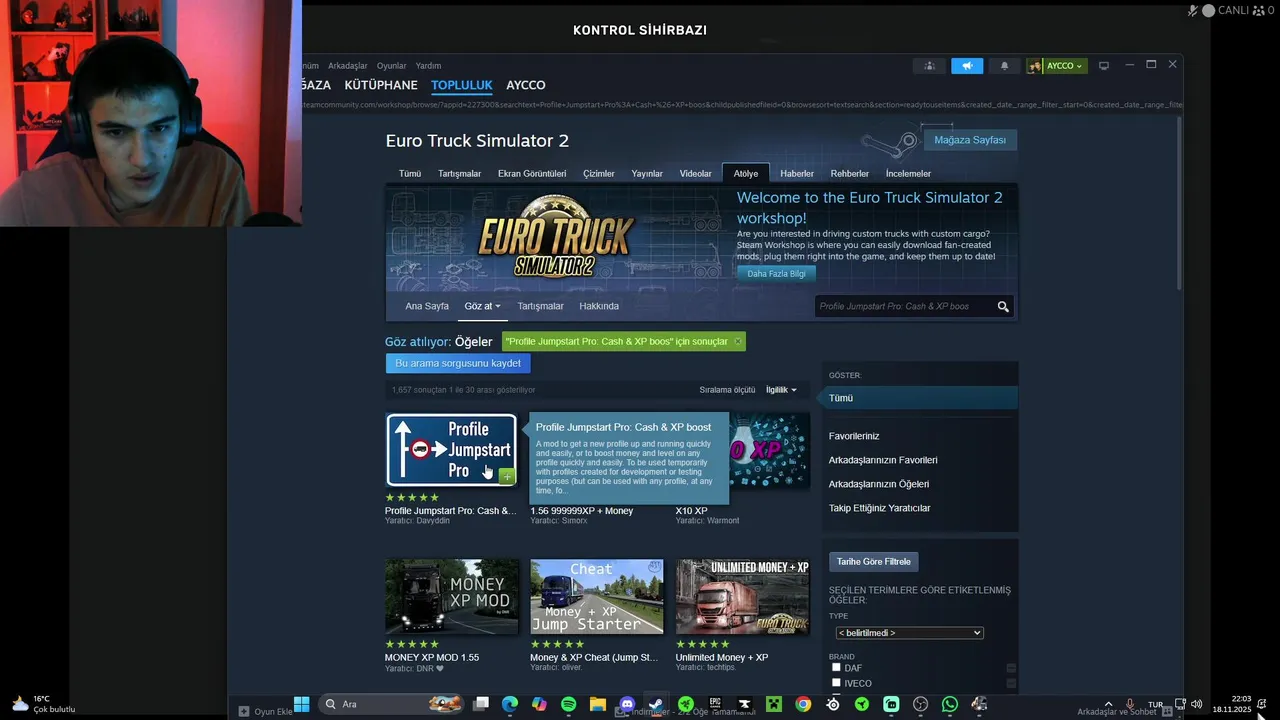Open the Oyunlar menu
Image resolution: width=1280 pixels, height=720 pixels.
(391, 66)
